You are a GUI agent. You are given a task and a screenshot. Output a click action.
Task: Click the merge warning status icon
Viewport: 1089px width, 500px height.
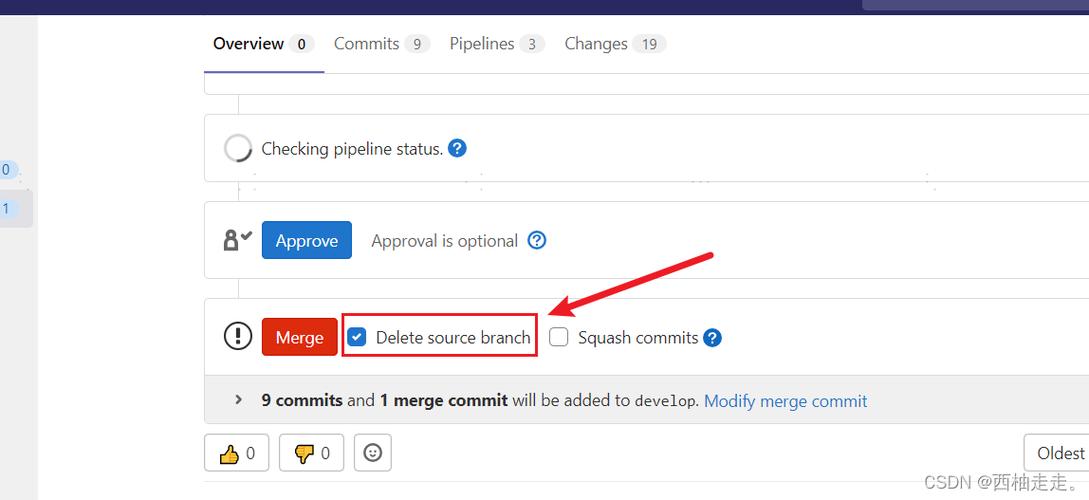click(x=238, y=336)
